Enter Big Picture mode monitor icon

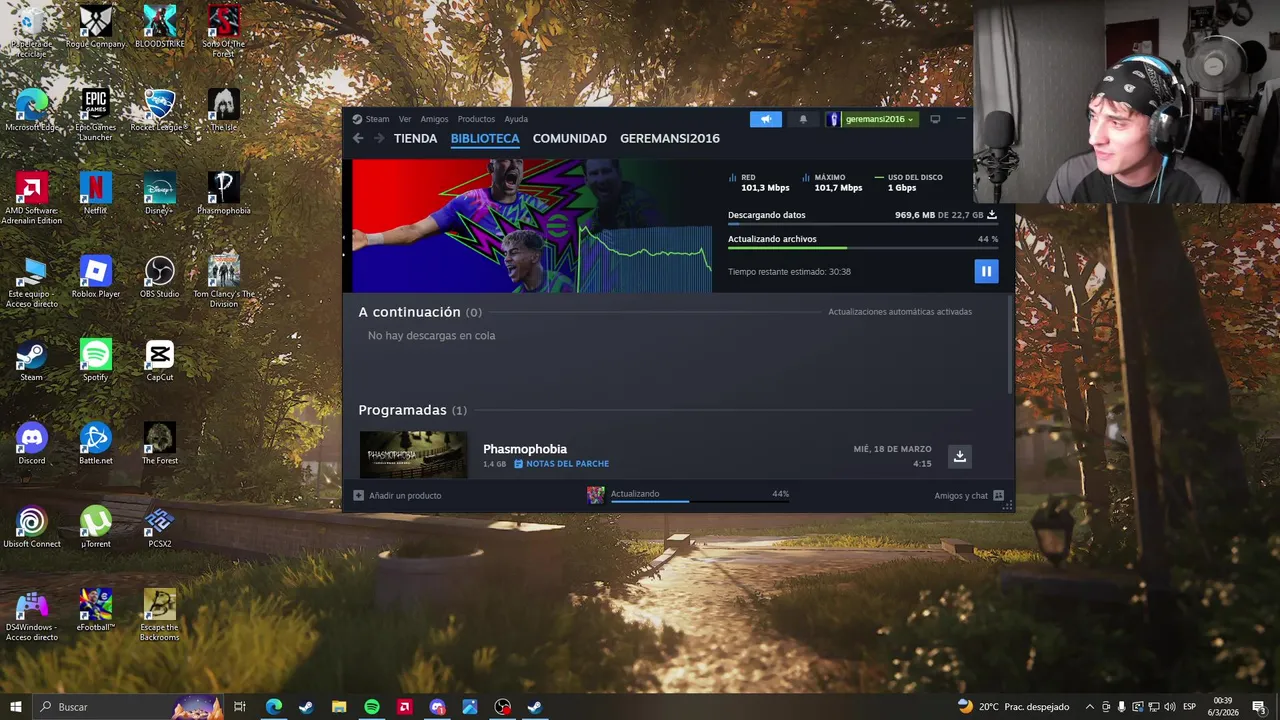[x=935, y=119]
